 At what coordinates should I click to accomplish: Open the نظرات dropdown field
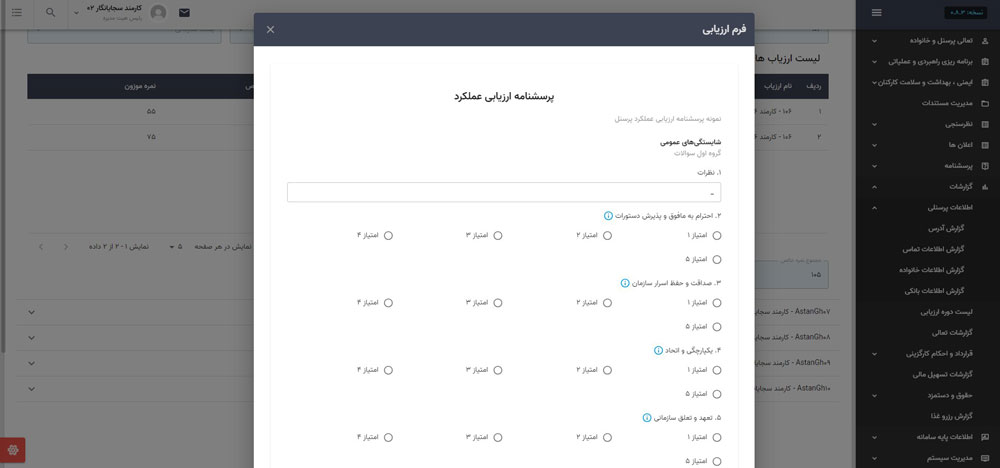point(503,192)
